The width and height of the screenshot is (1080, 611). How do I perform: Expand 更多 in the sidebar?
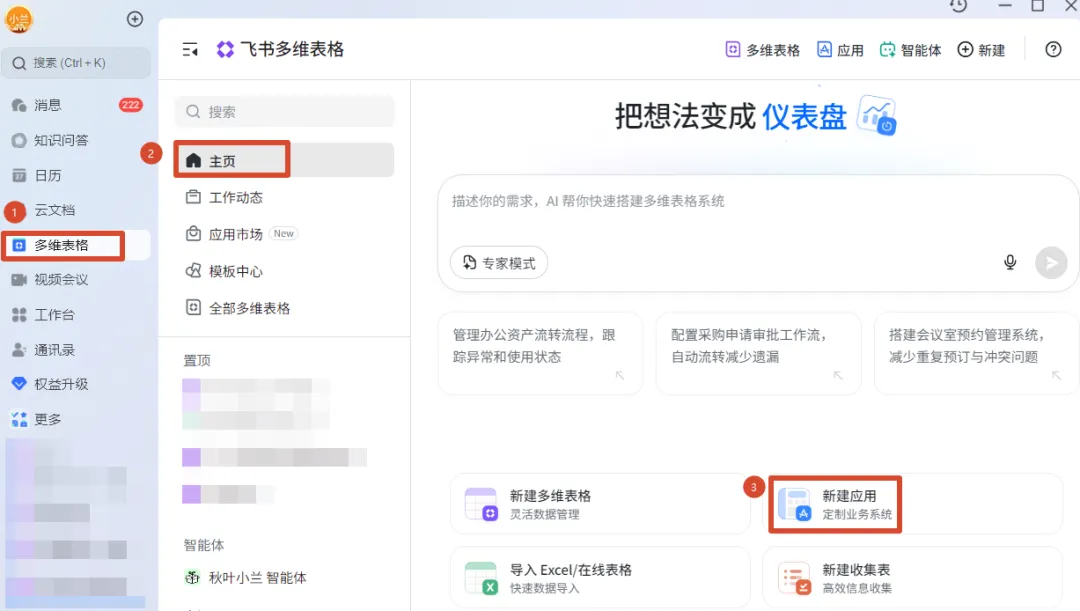pyautogui.click(x=76, y=419)
